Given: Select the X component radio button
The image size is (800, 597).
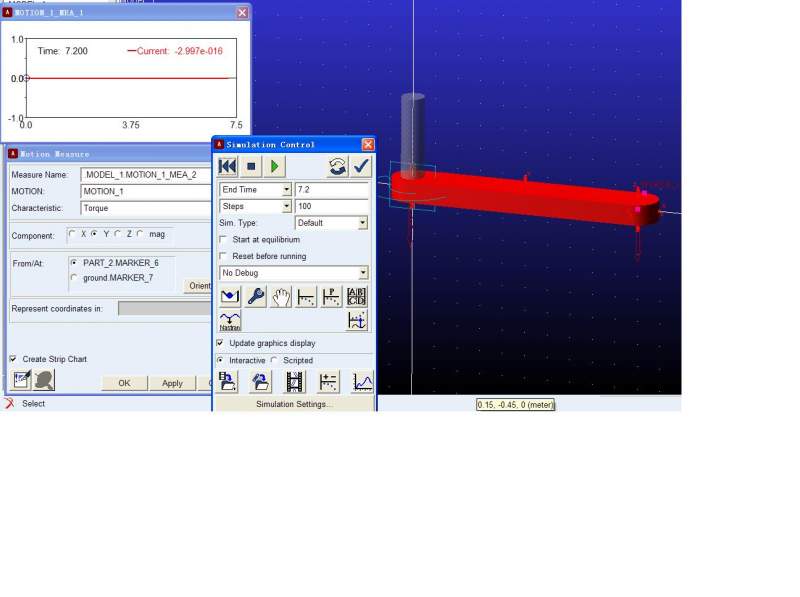Looking at the screenshot, I should pyautogui.click(x=72, y=234).
